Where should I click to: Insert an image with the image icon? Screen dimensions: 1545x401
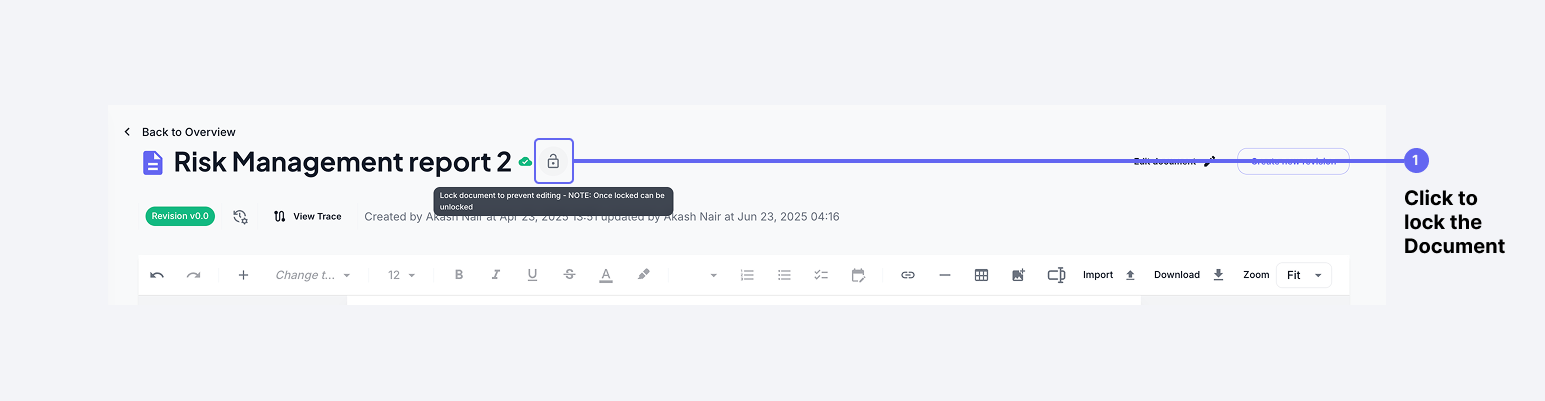(x=1018, y=275)
